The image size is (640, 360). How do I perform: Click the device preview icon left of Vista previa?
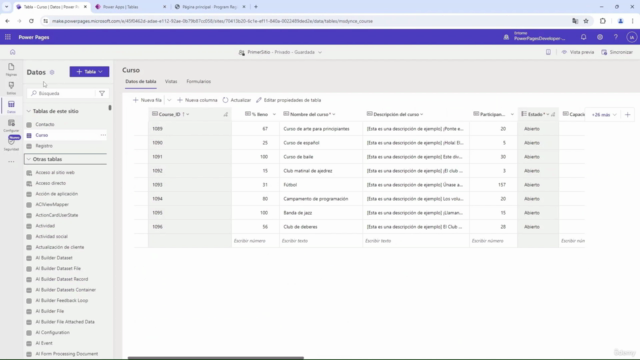pos(548,52)
